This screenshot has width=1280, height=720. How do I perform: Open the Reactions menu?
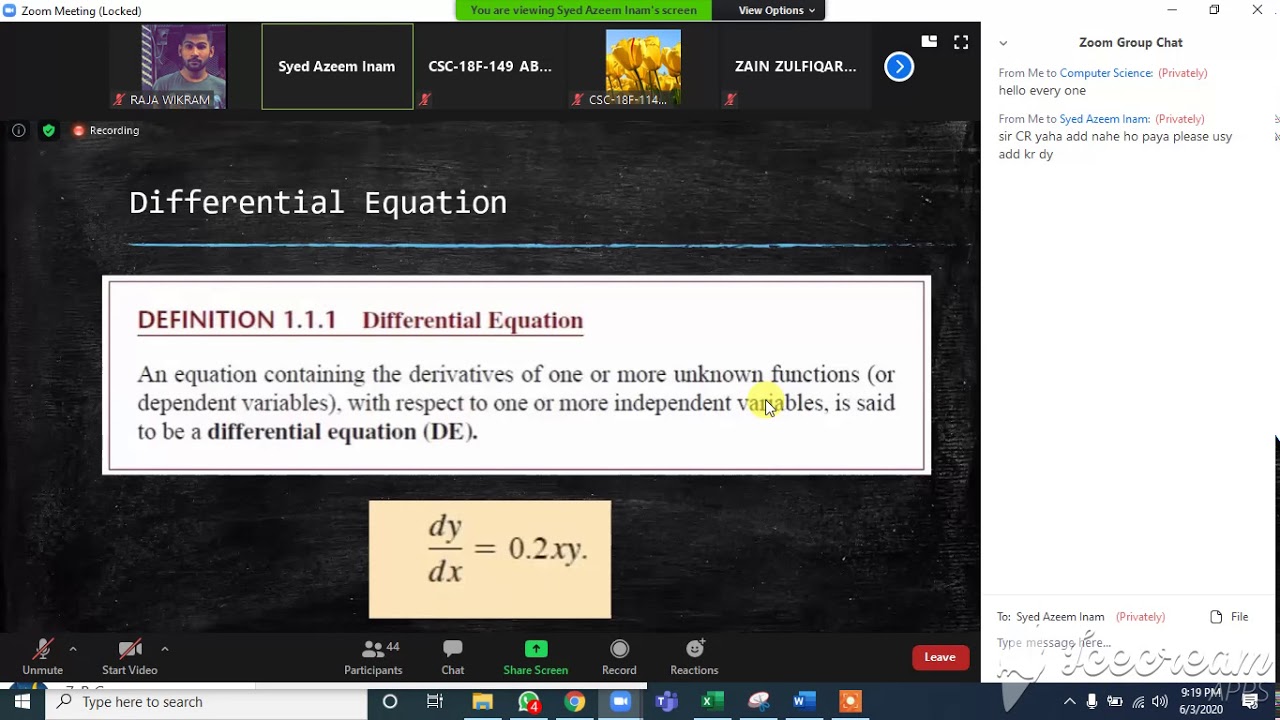[694, 657]
